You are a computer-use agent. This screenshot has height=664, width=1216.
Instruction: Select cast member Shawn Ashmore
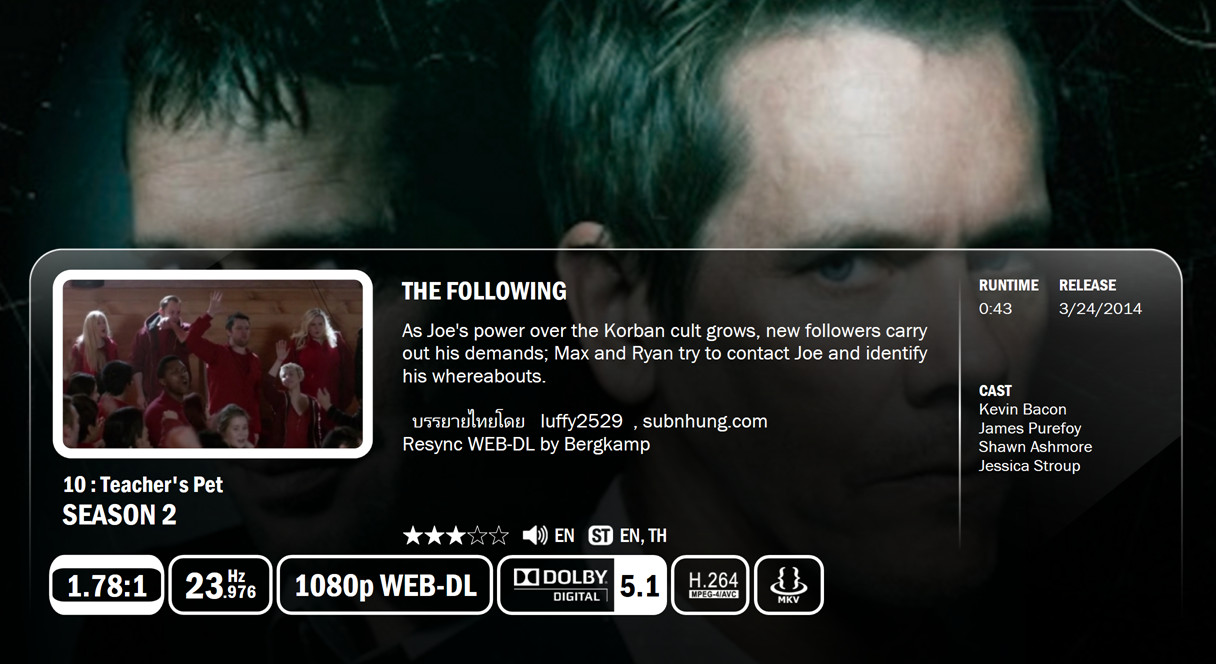[x=1035, y=447]
